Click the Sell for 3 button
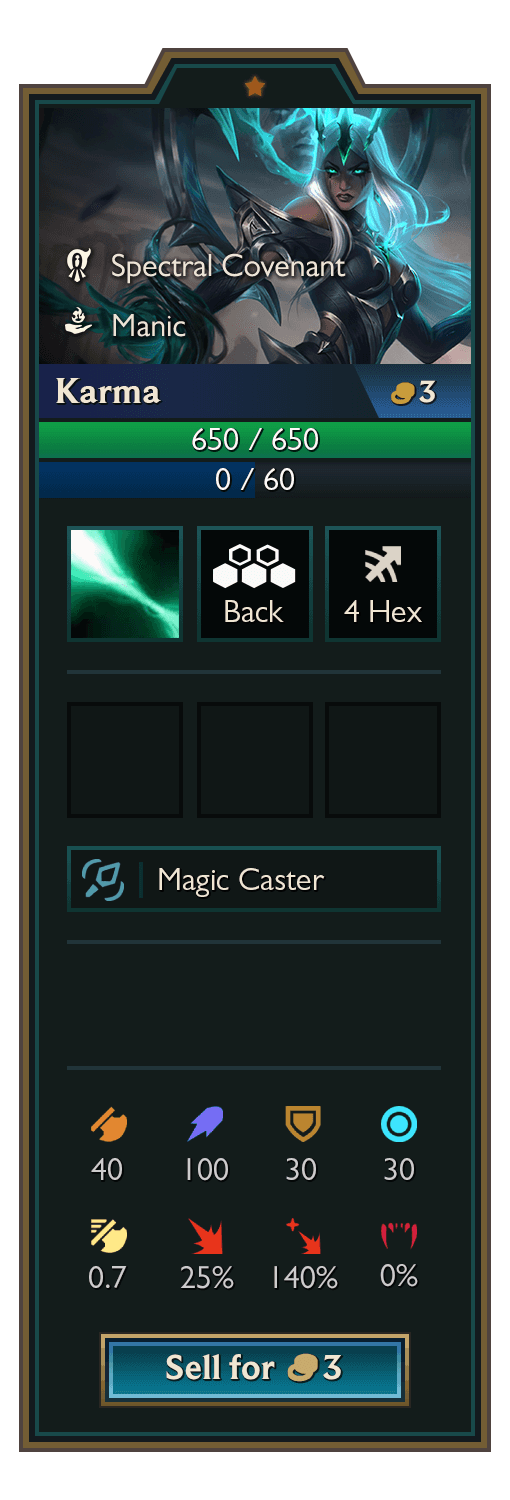 tap(255, 1369)
